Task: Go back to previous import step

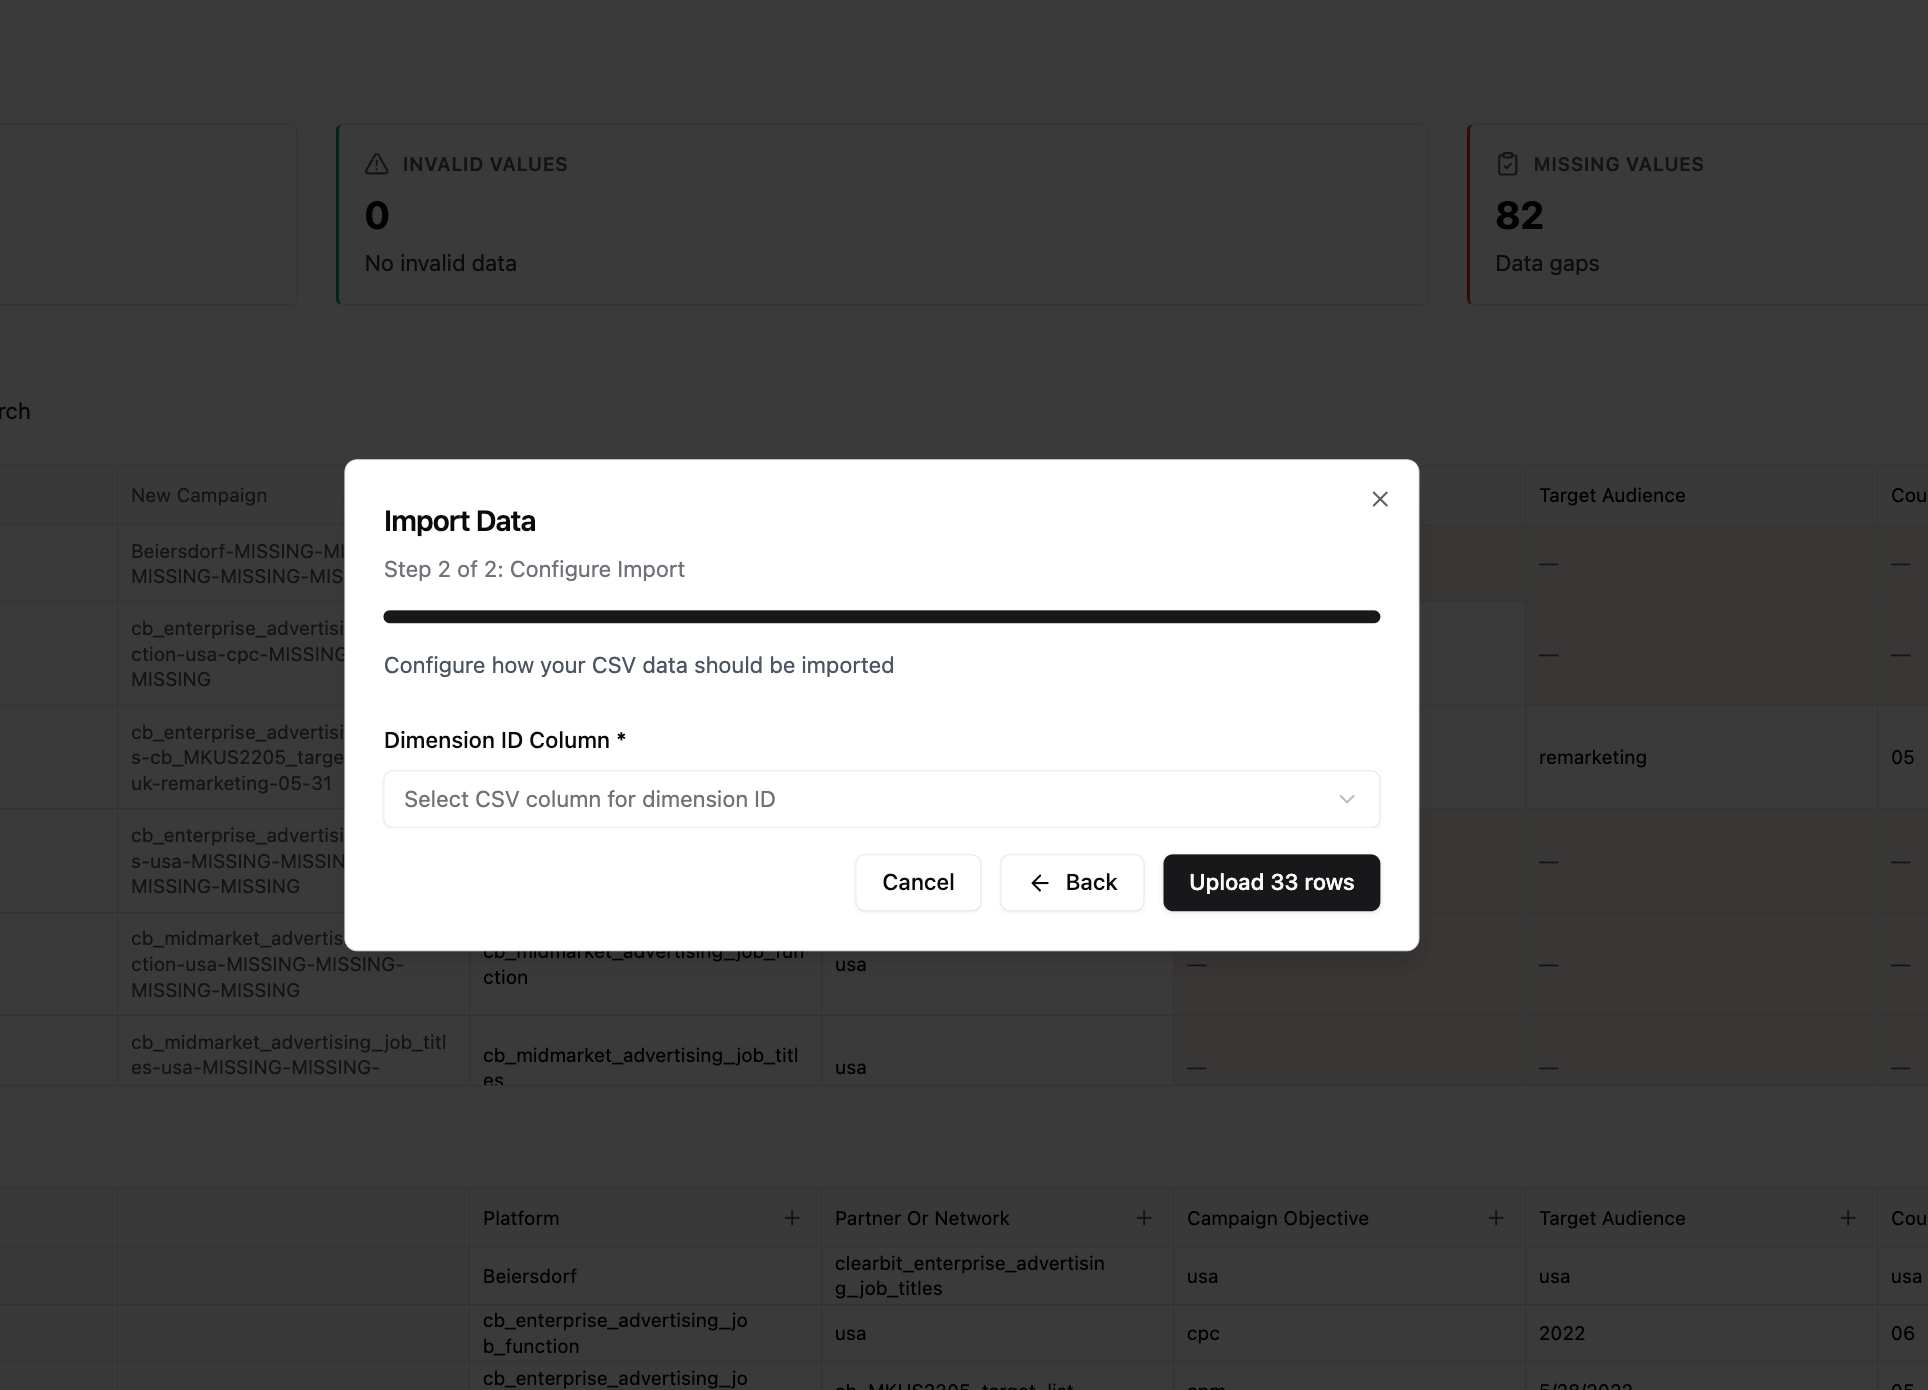Action: pyautogui.click(x=1072, y=882)
